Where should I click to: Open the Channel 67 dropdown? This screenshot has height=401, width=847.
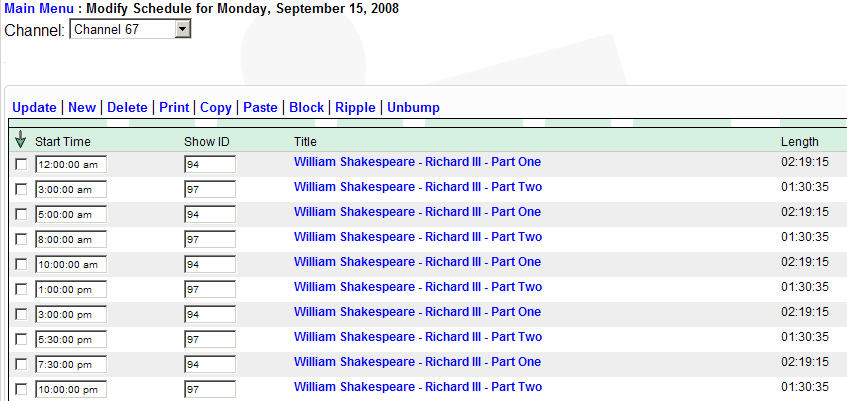pos(130,30)
